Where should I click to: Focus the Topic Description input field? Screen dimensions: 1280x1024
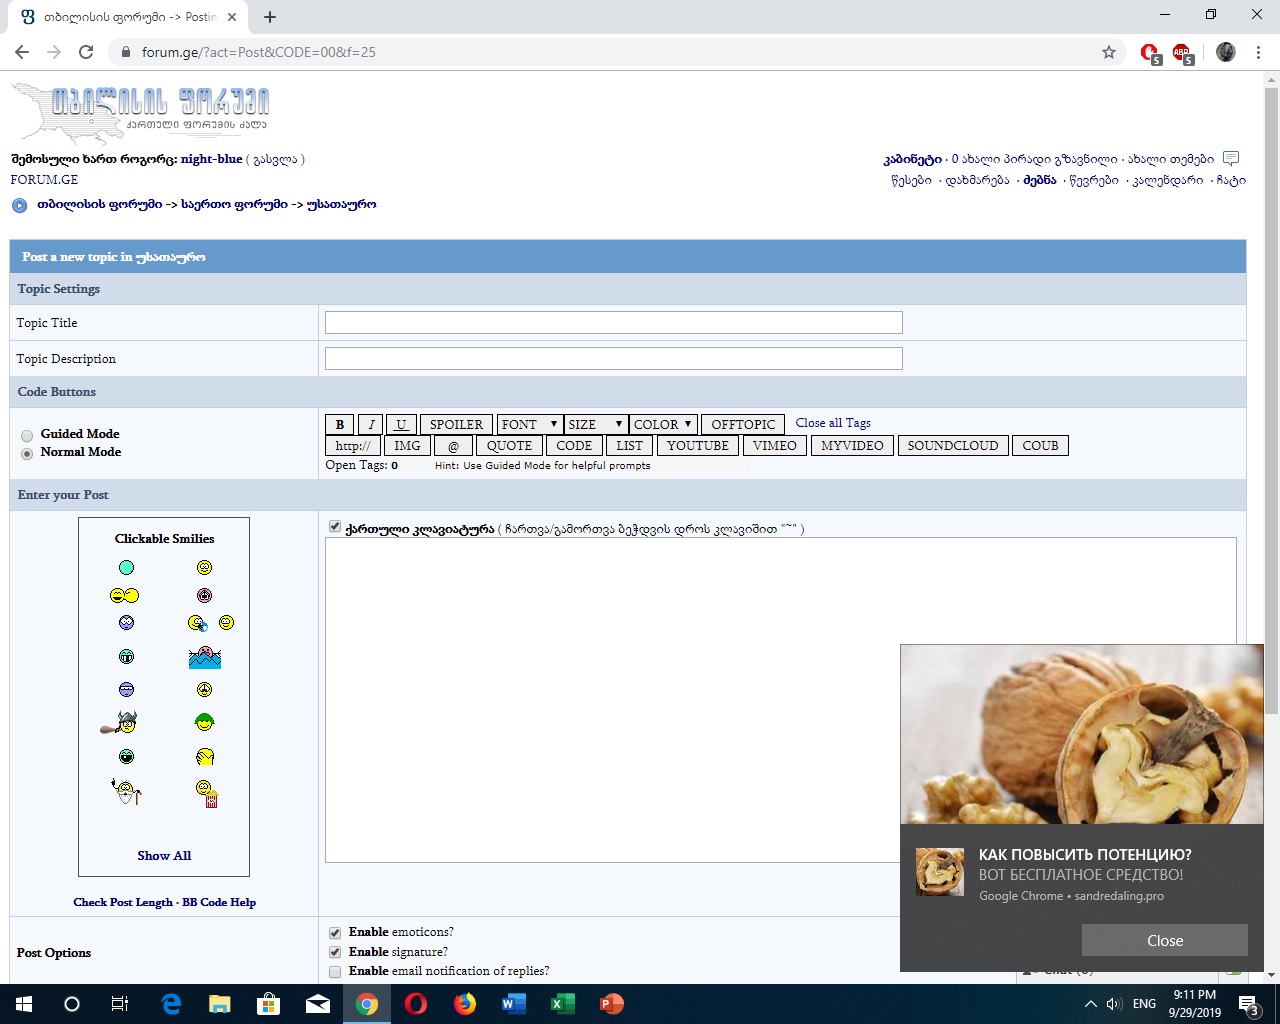[x=614, y=358]
